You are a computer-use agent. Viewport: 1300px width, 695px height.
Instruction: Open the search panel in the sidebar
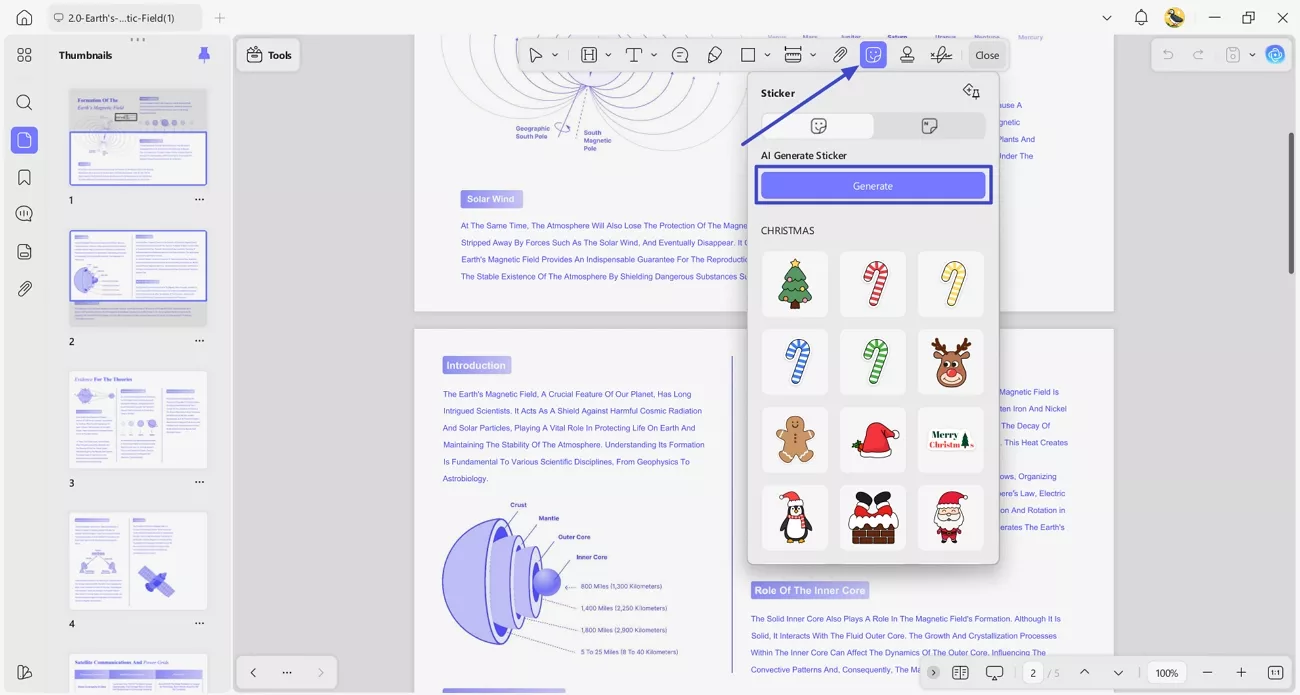pos(24,102)
